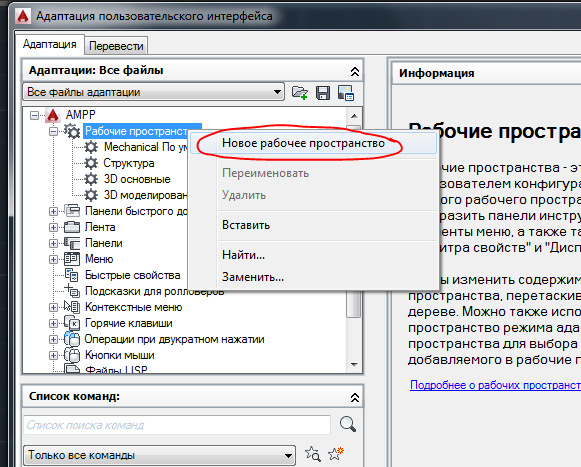Click the Меню icon in the tree
Image resolution: width=581 pixels, height=467 pixels.
(72, 259)
